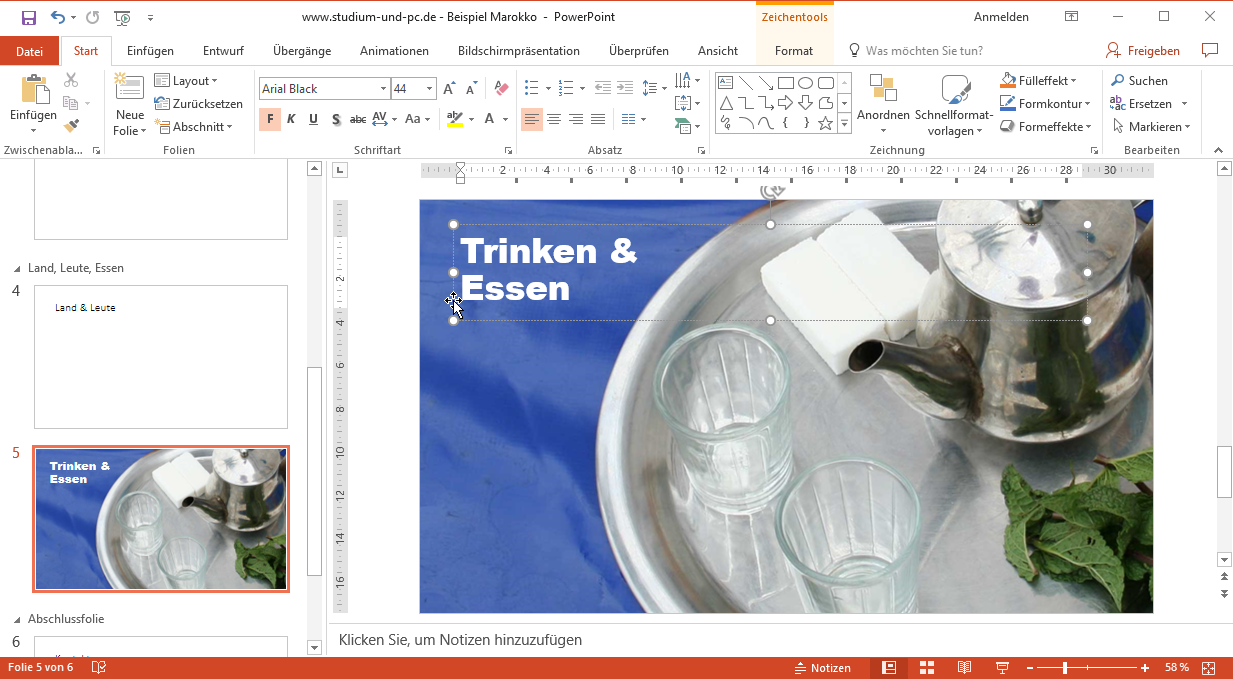Image resolution: width=1233 pixels, height=679 pixels.
Task: Switch to the Entwurf tab
Action: click(x=223, y=51)
